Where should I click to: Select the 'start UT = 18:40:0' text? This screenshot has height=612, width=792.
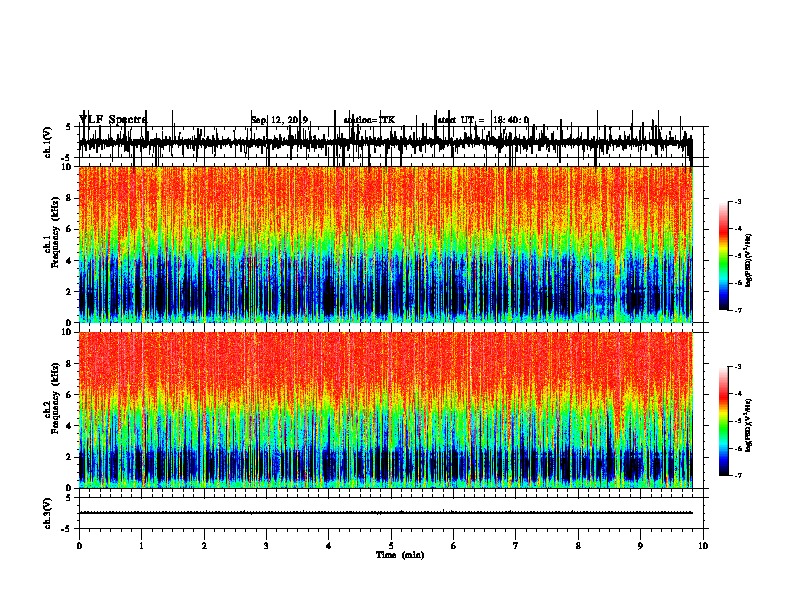pyautogui.click(x=481, y=120)
